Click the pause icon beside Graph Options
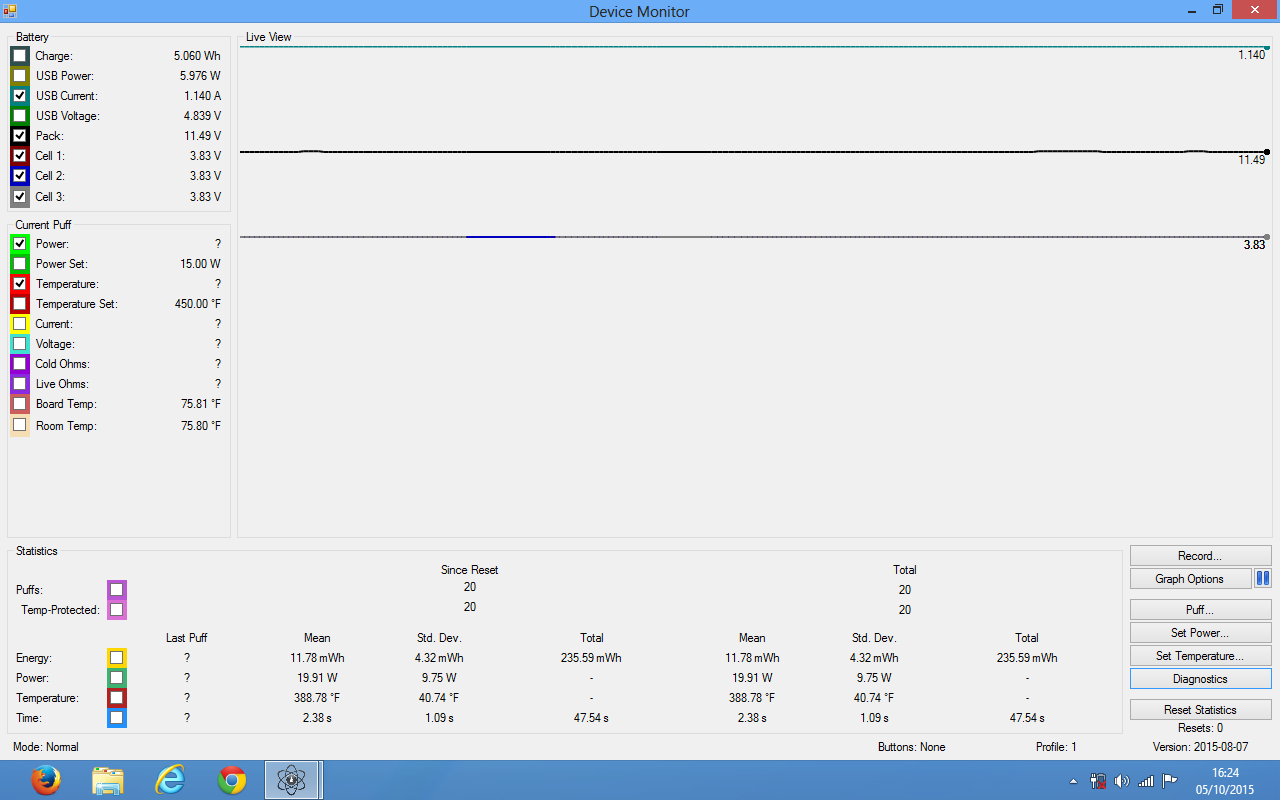This screenshot has width=1280, height=800. point(1263,578)
